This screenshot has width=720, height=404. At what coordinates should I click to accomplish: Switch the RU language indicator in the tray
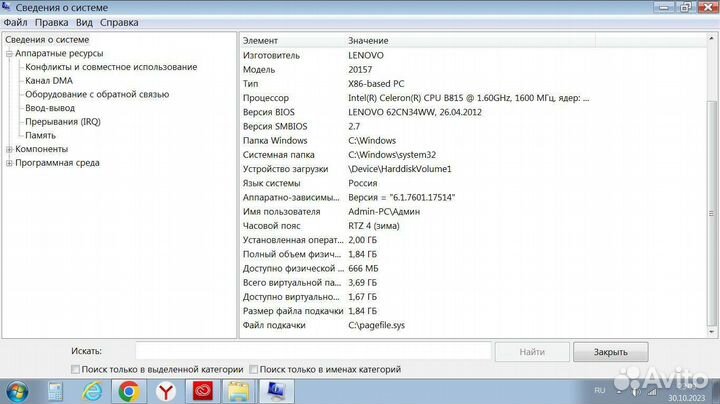coord(600,390)
